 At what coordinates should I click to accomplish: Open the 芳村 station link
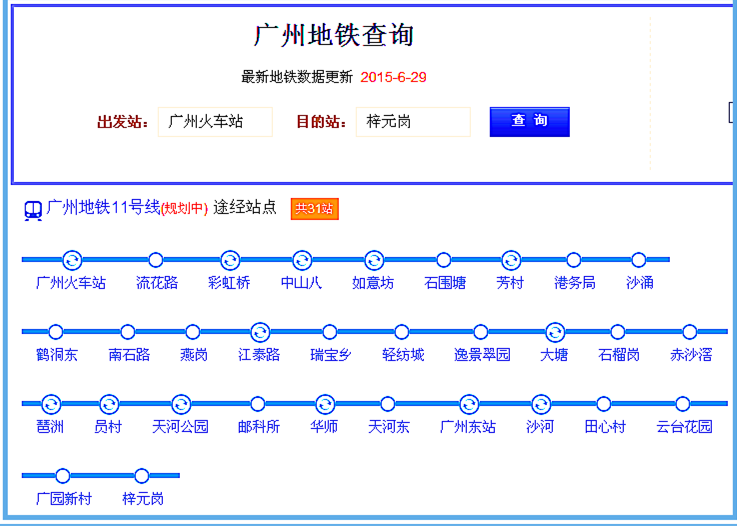pos(510,283)
